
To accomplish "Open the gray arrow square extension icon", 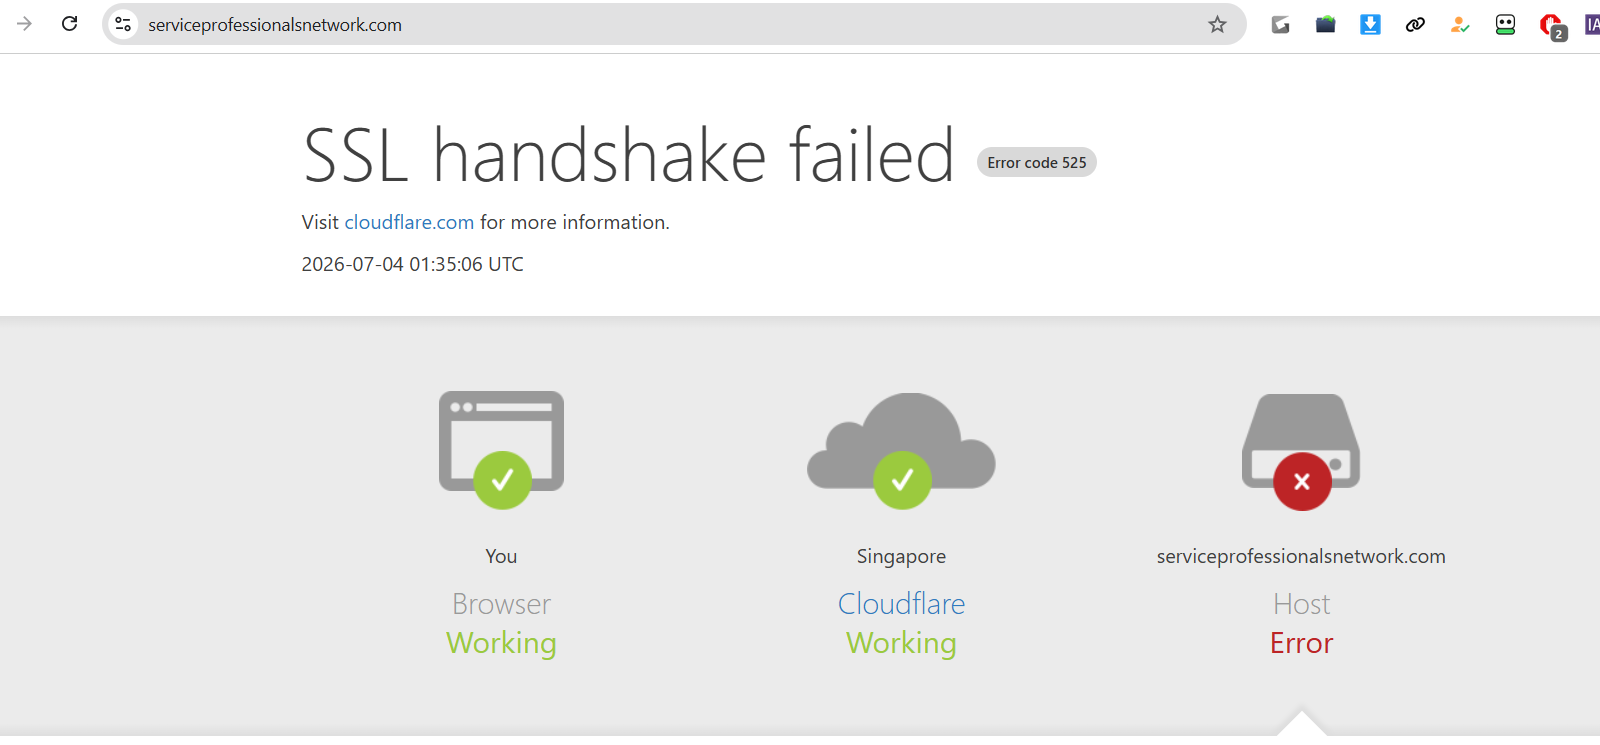I will (1280, 24).
